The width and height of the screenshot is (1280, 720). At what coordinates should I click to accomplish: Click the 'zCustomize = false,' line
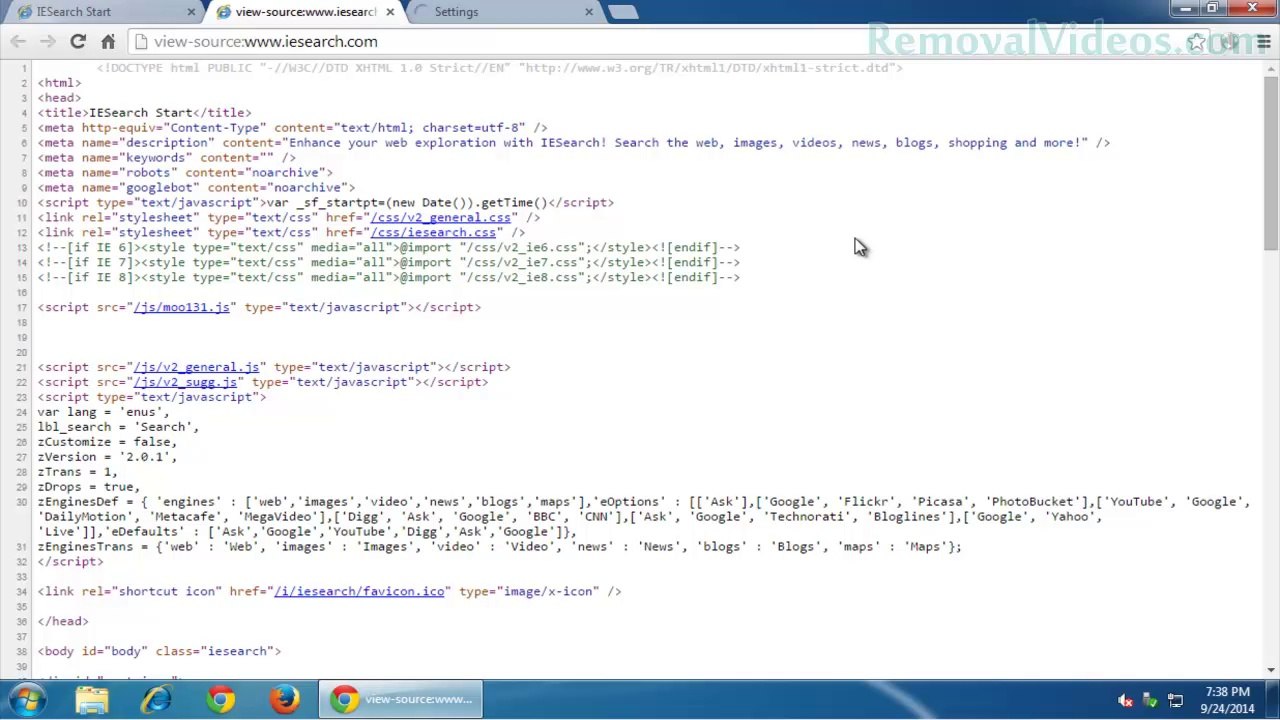point(107,441)
